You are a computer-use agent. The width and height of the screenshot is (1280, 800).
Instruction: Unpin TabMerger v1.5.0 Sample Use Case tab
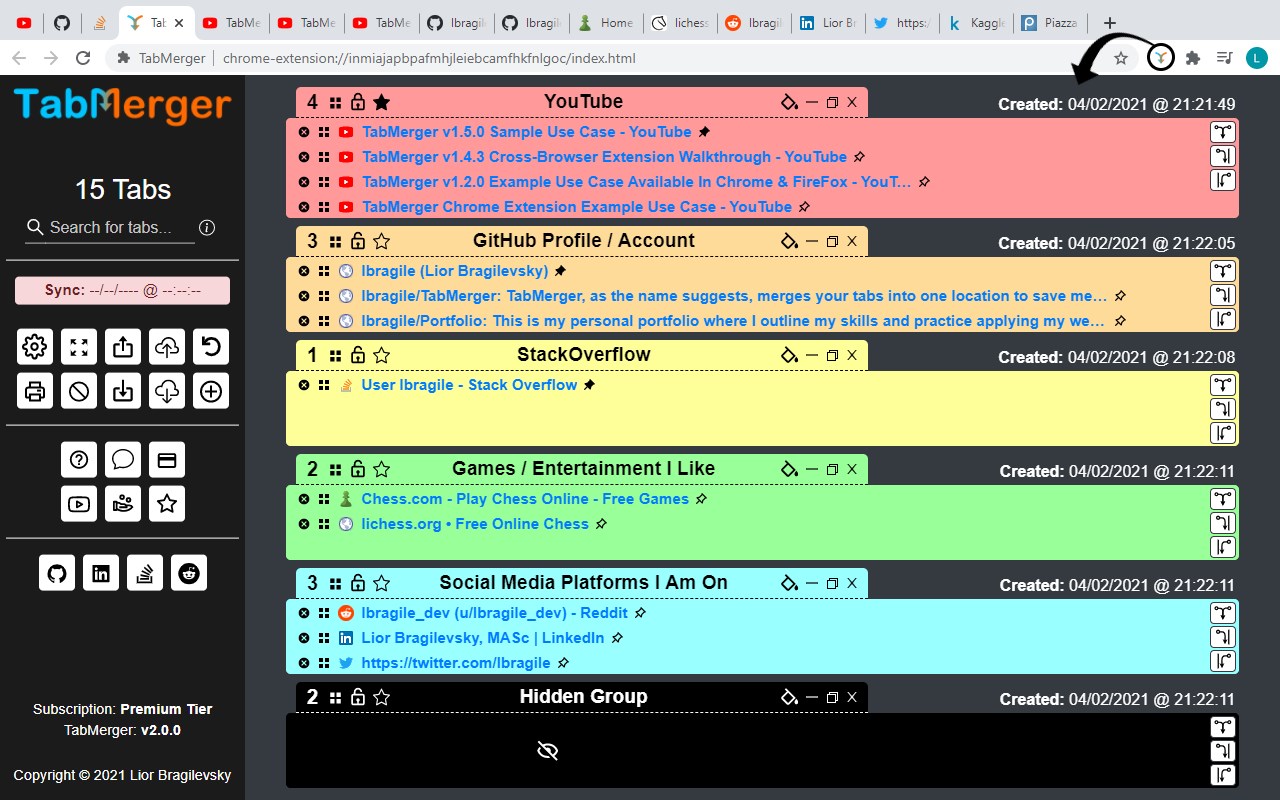tap(704, 132)
